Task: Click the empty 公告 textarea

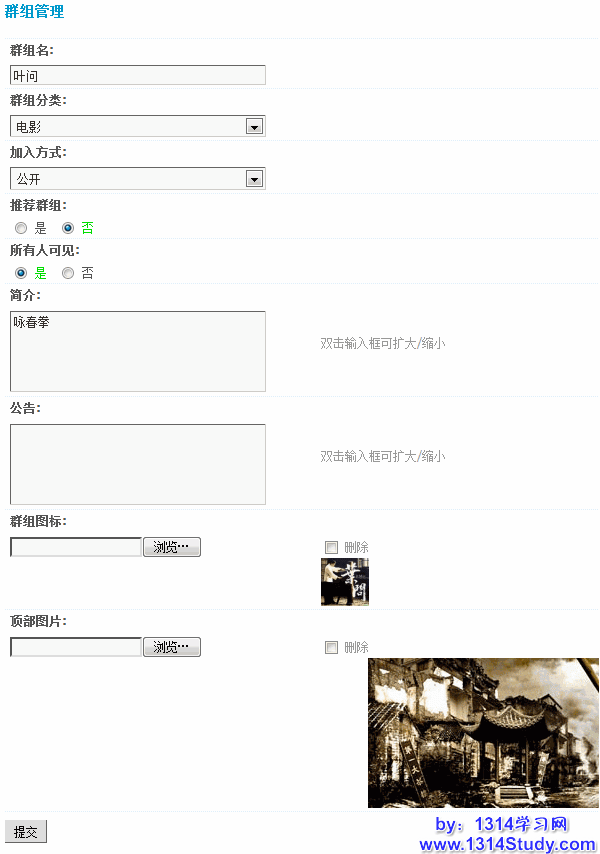Action: point(138,465)
